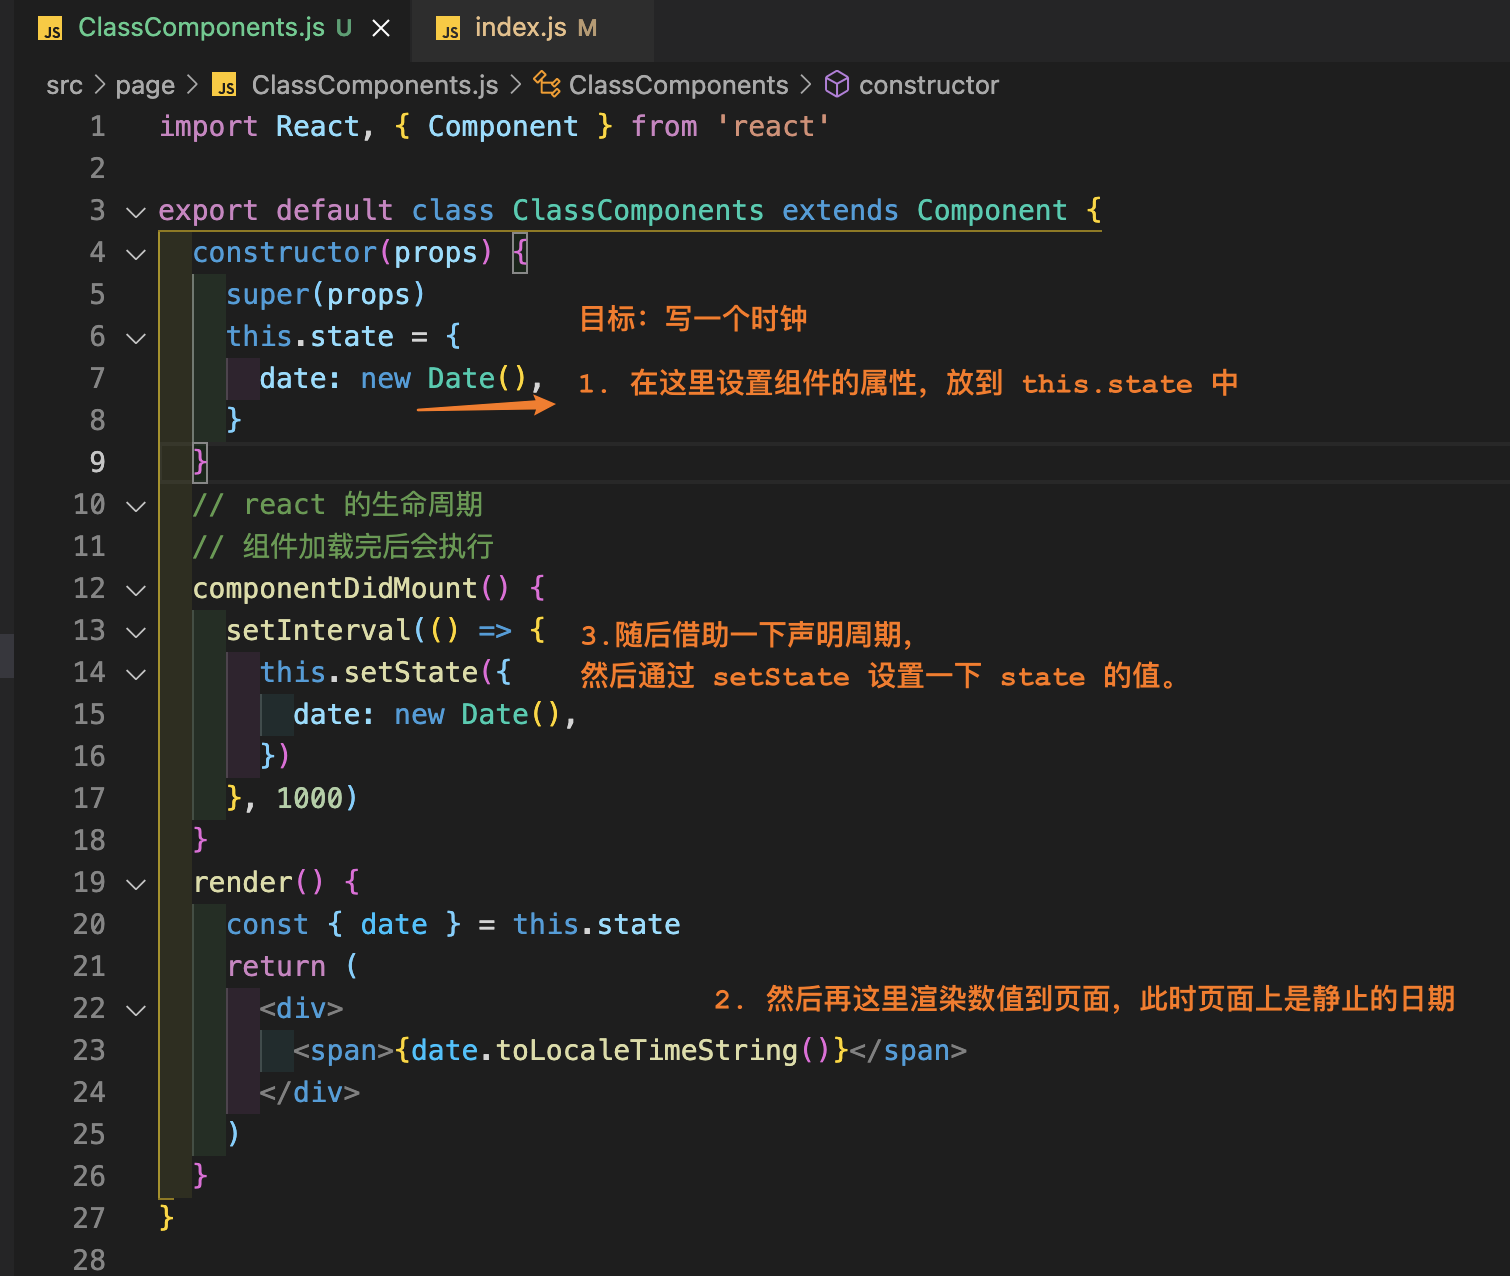
Task: Select page in the breadcrumb
Action: (145, 85)
